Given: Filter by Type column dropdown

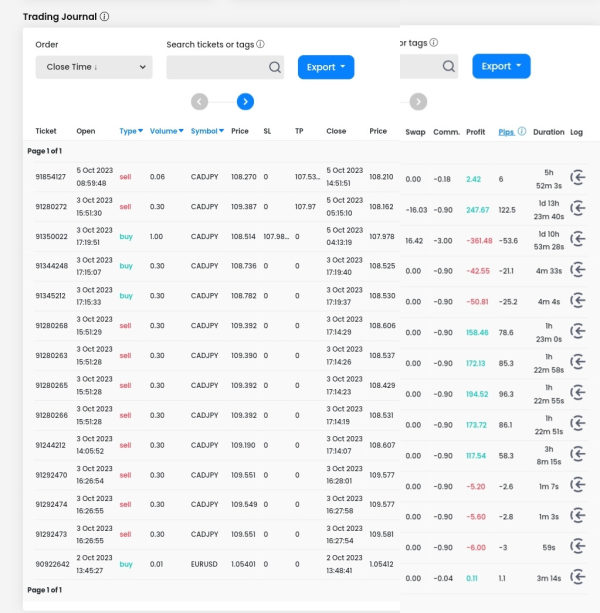Looking at the screenshot, I should (x=131, y=131).
